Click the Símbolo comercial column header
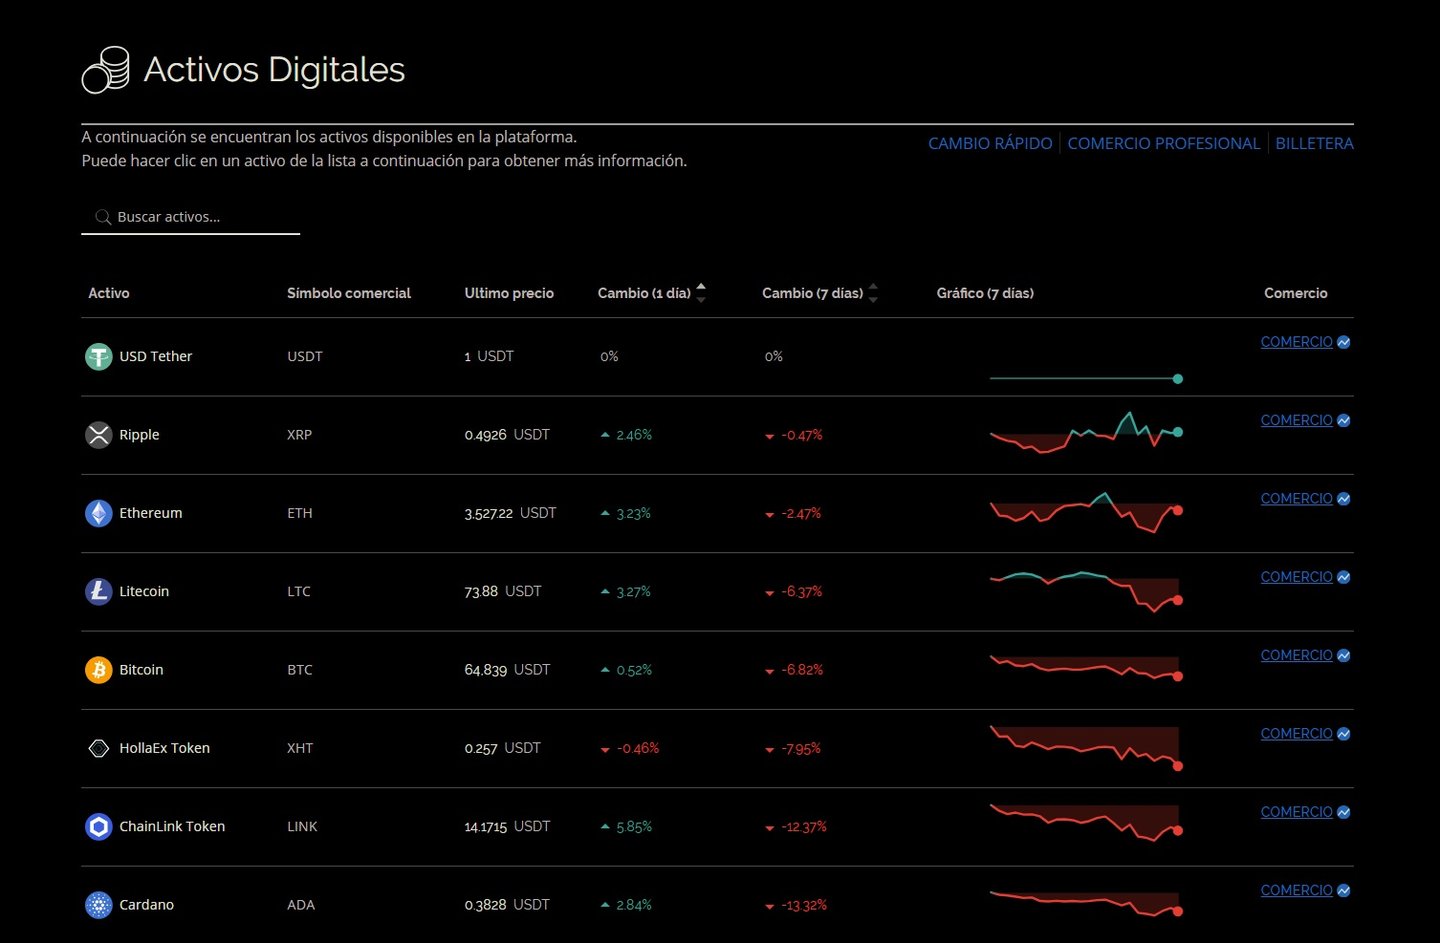 click(349, 293)
